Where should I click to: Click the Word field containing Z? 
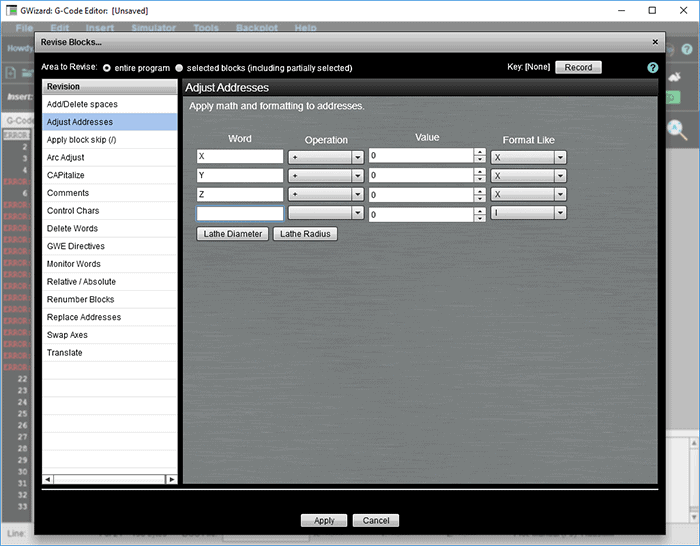point(240,194)
